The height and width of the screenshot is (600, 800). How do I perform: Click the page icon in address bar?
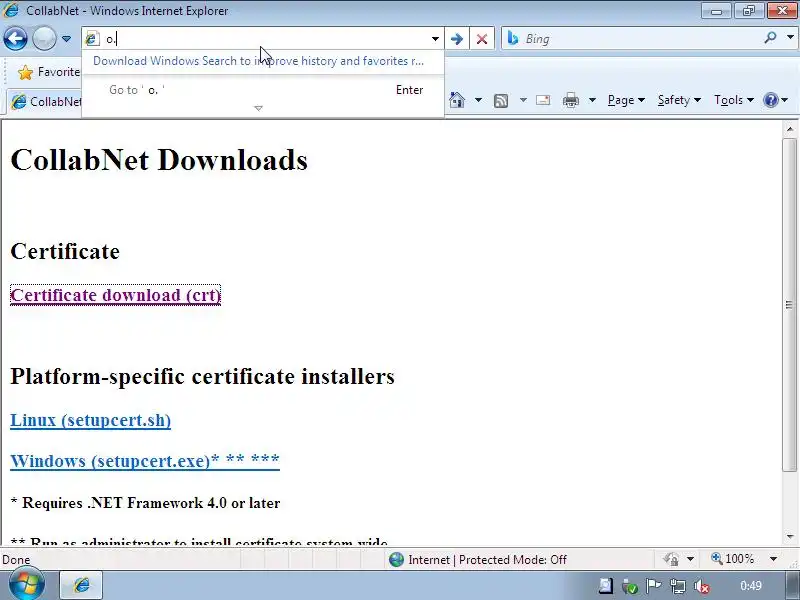(x=92, y=39)
